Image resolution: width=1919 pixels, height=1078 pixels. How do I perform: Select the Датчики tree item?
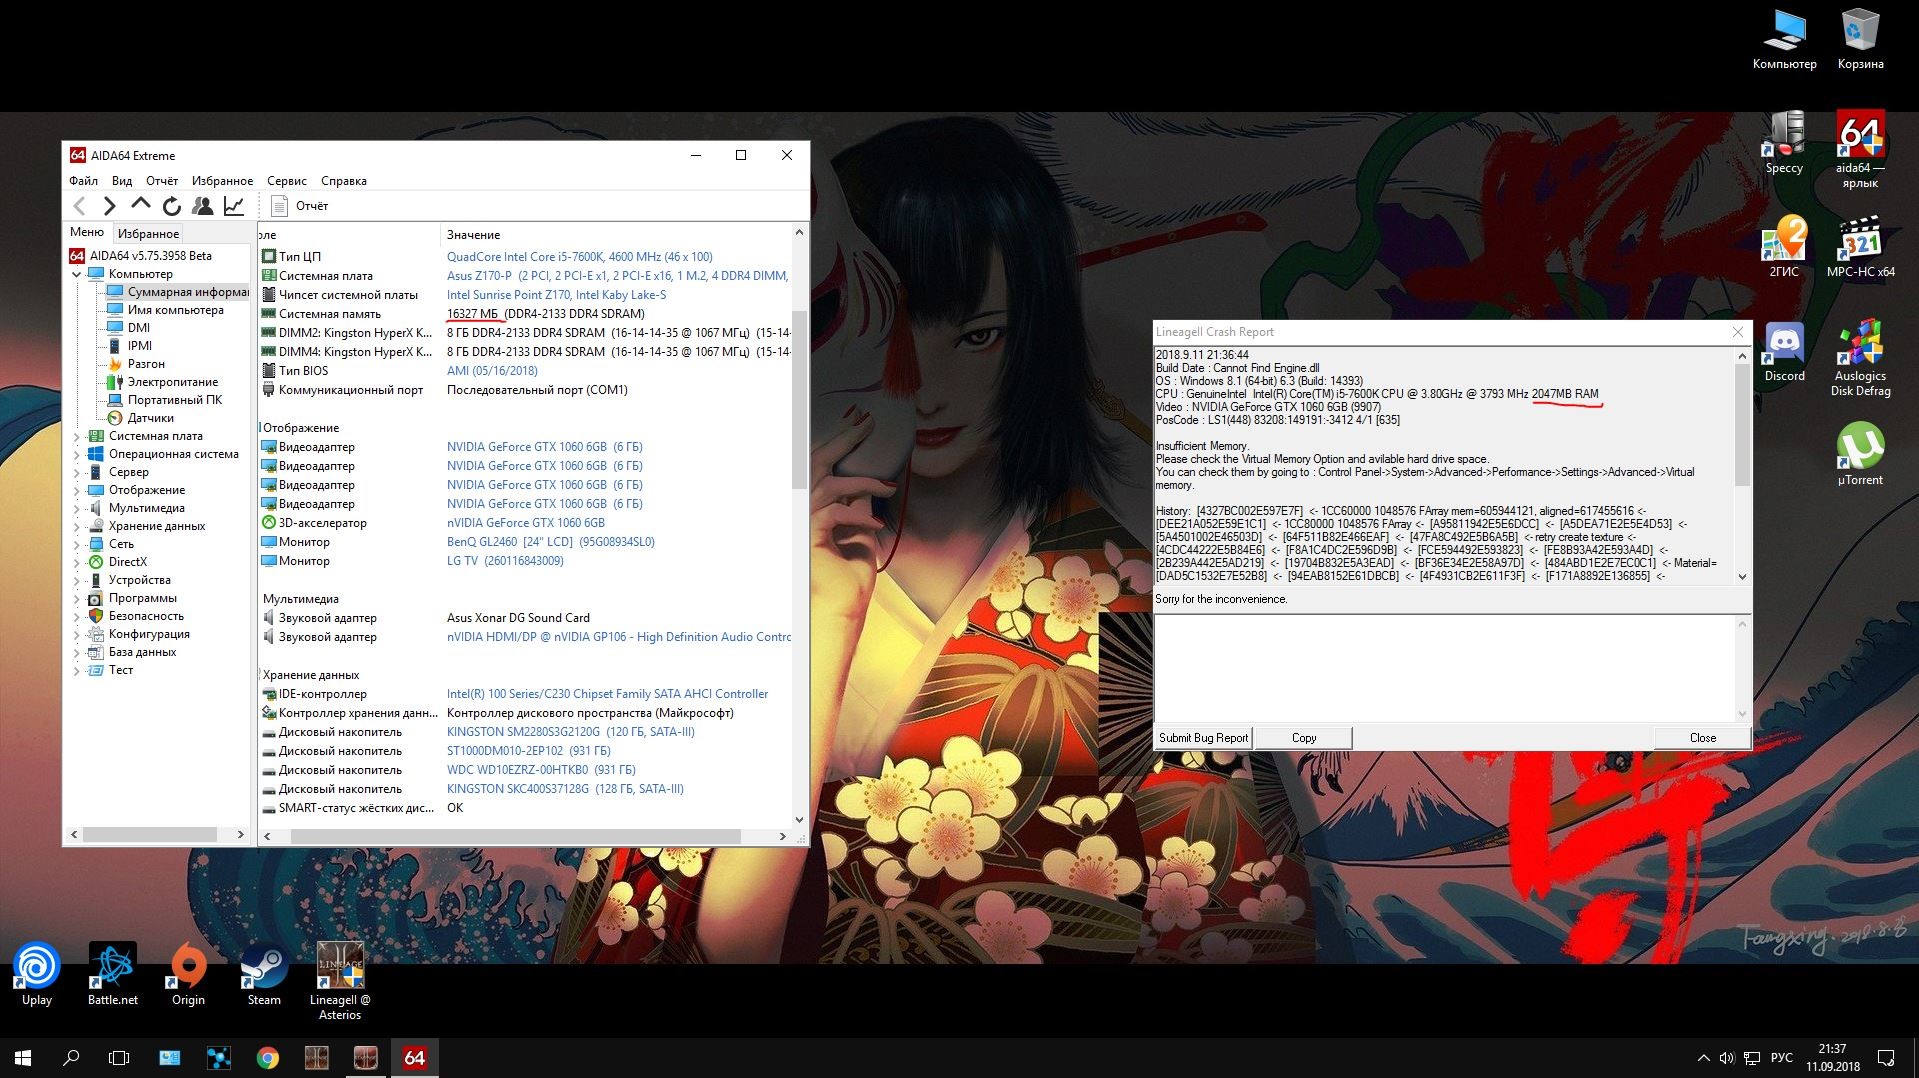pyautogui.click(x=140, y=418)
